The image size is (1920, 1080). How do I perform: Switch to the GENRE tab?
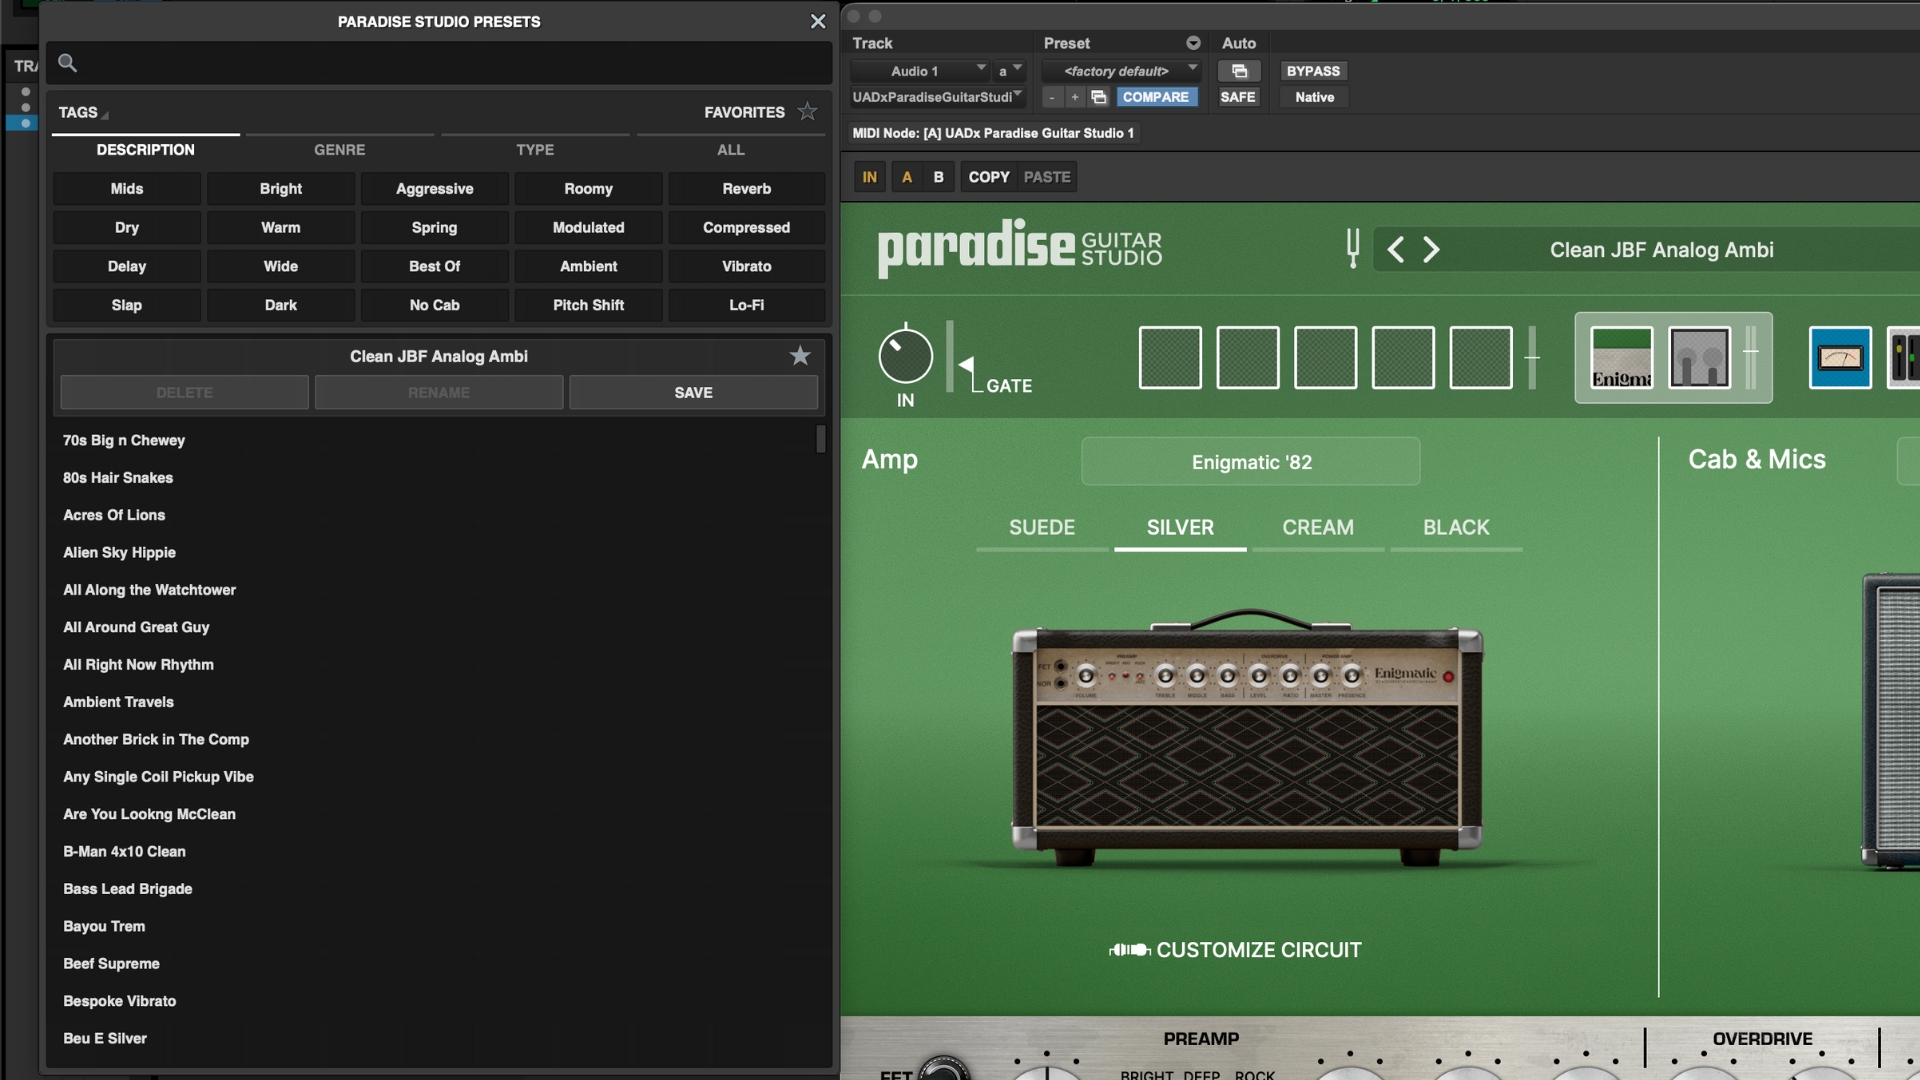point(339,149)
